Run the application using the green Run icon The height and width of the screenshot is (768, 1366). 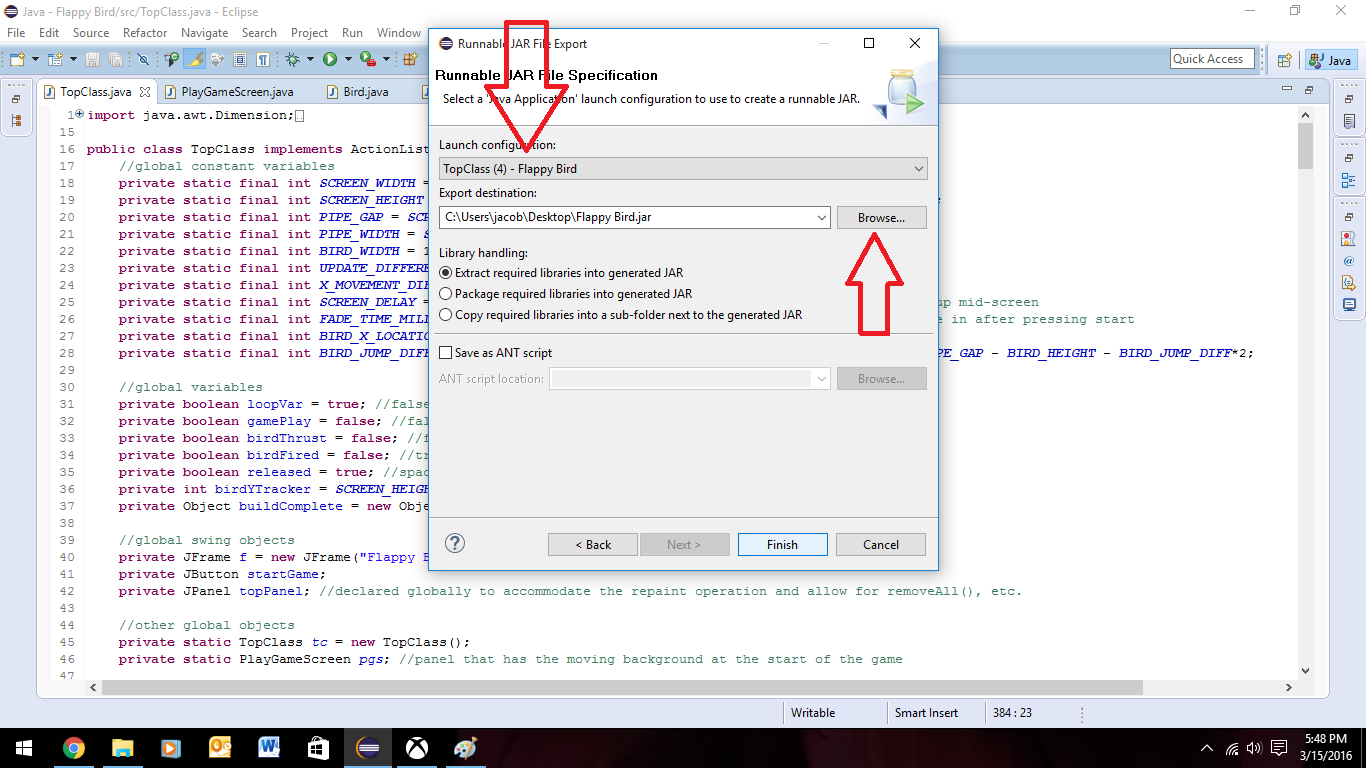329,59
